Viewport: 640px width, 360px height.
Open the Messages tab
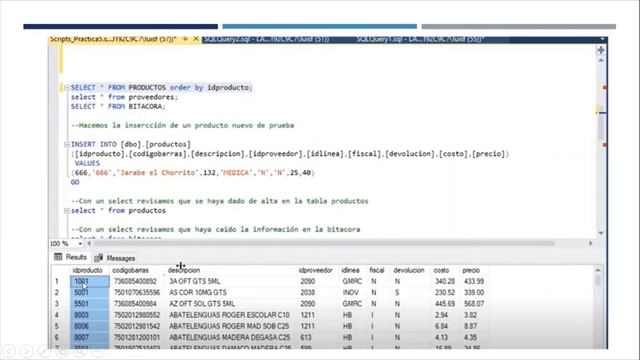pos(115,258)
